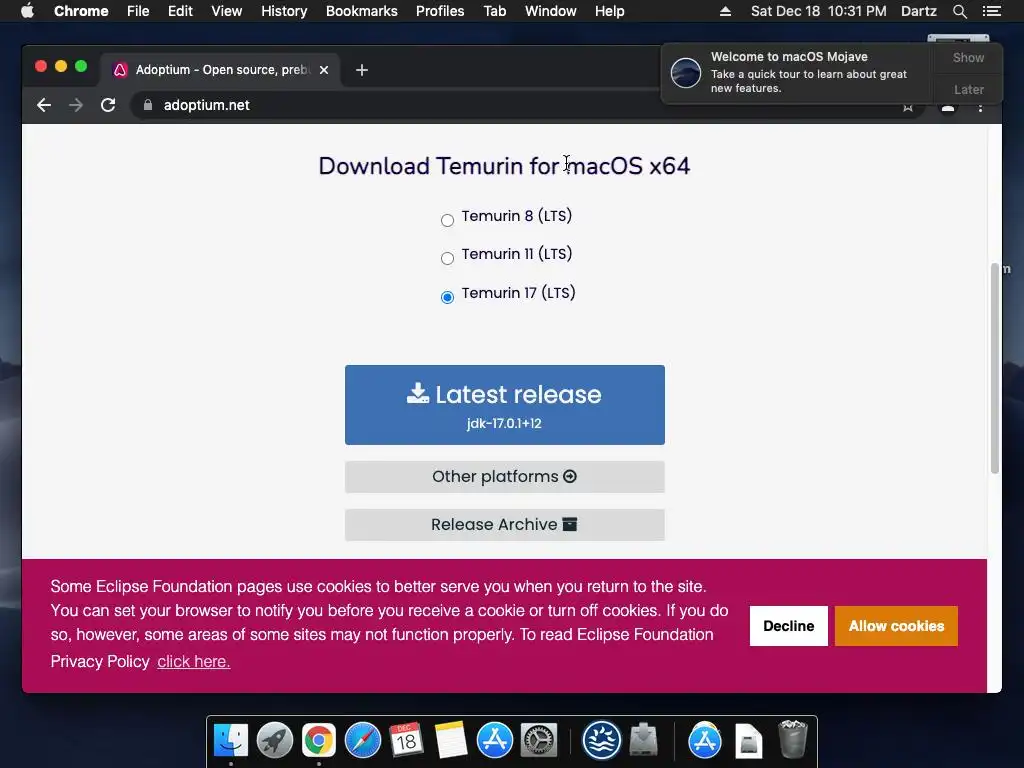This screenshot has height=768, width=1024.
Task: Click Allow cookies button
Action: pyautogui.click(x=896, y=626)
